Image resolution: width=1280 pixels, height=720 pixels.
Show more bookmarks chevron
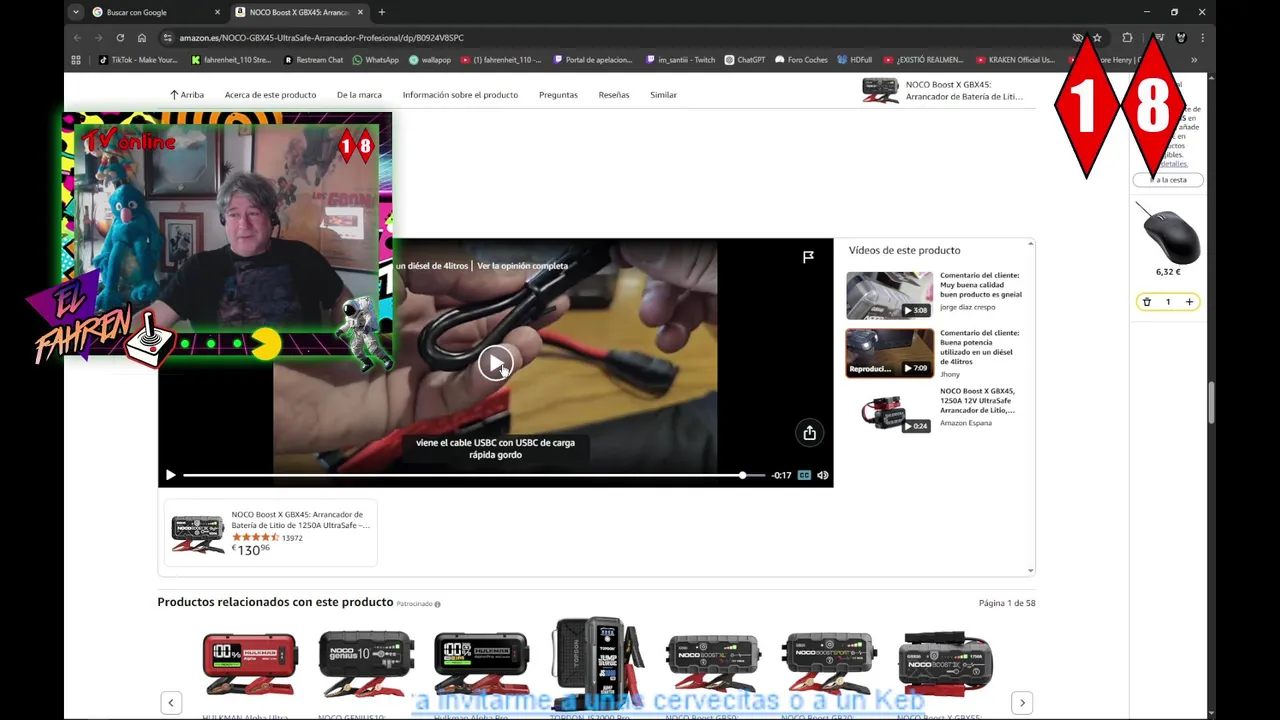click(x=1193, y=60)
